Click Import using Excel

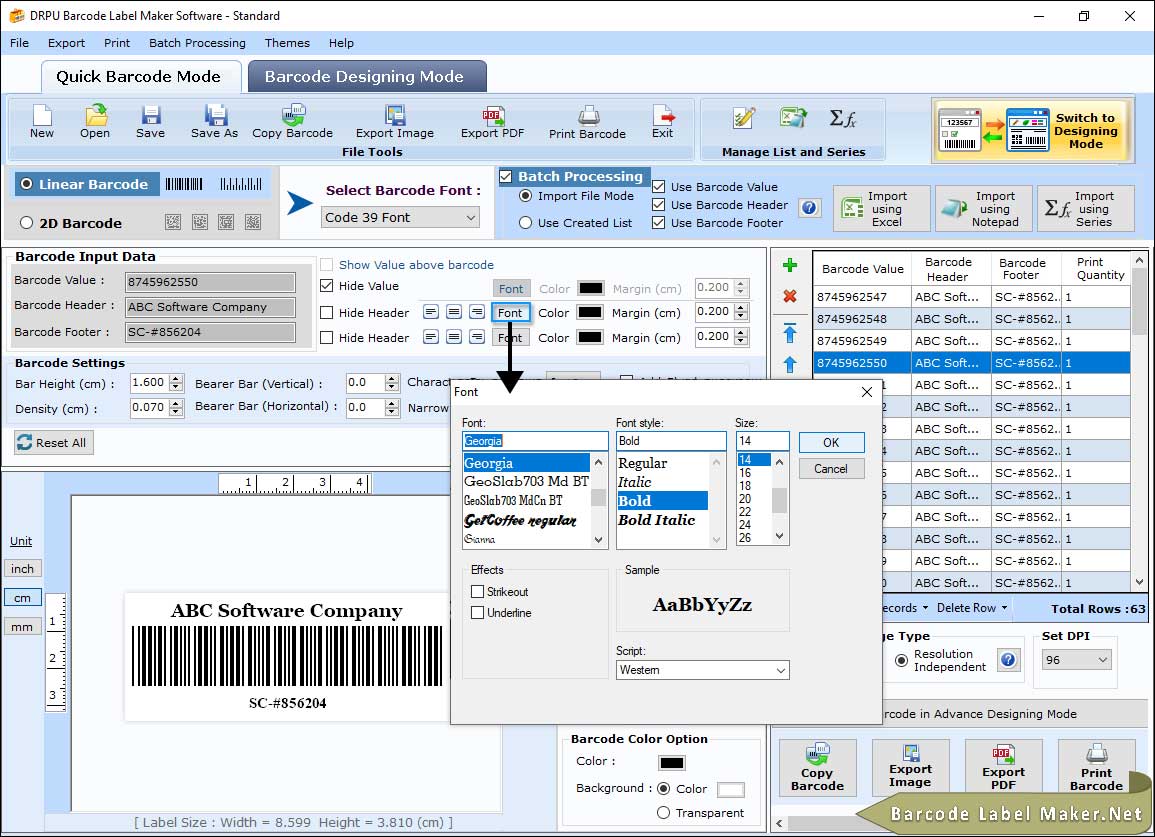point(882,209)
